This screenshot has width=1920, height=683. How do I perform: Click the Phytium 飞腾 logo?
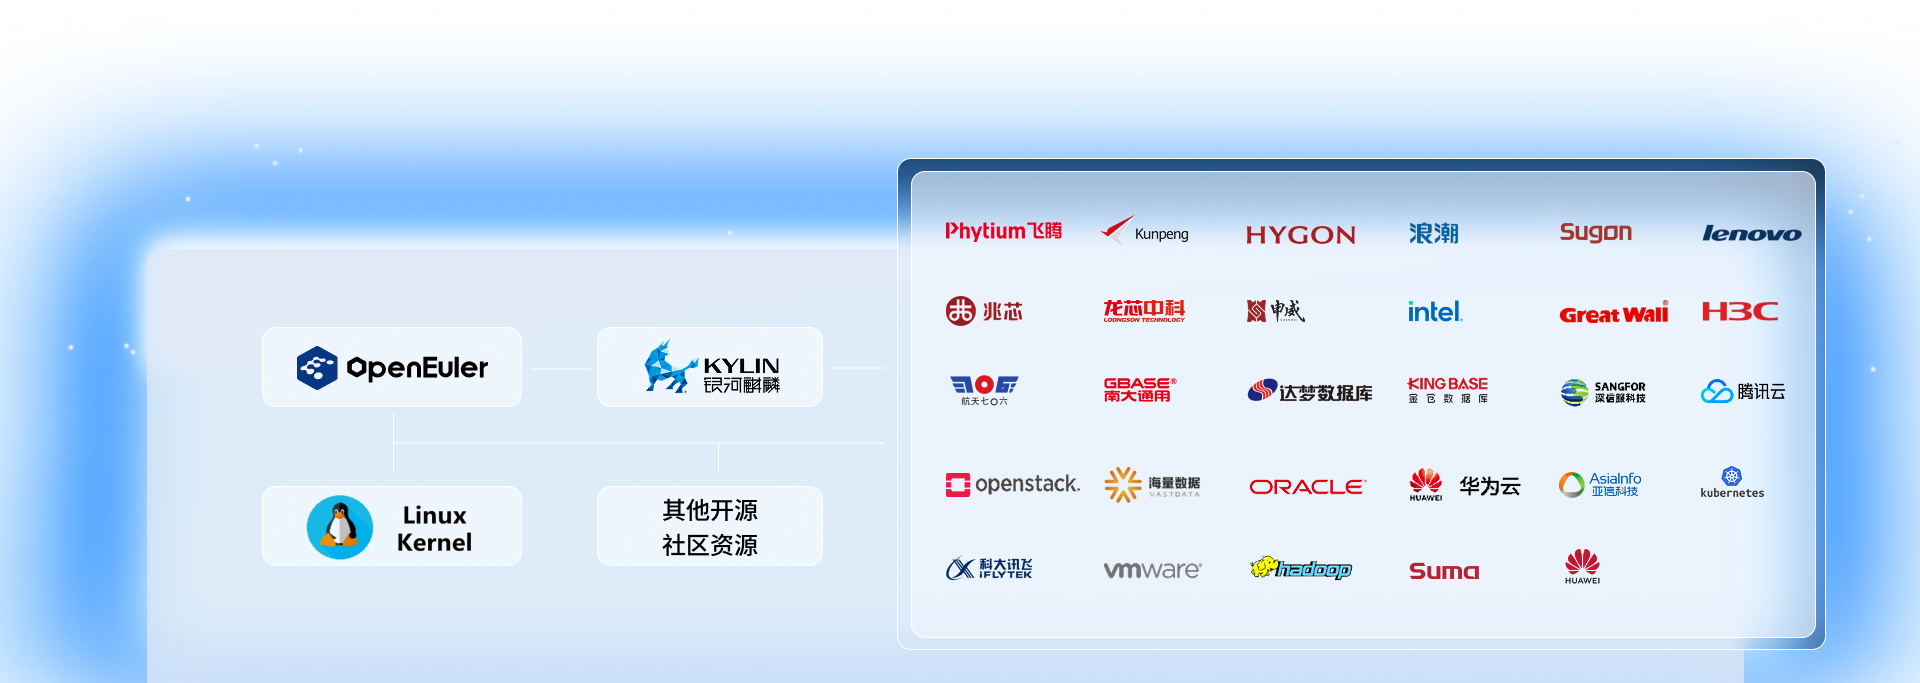tap(1003, 231)
